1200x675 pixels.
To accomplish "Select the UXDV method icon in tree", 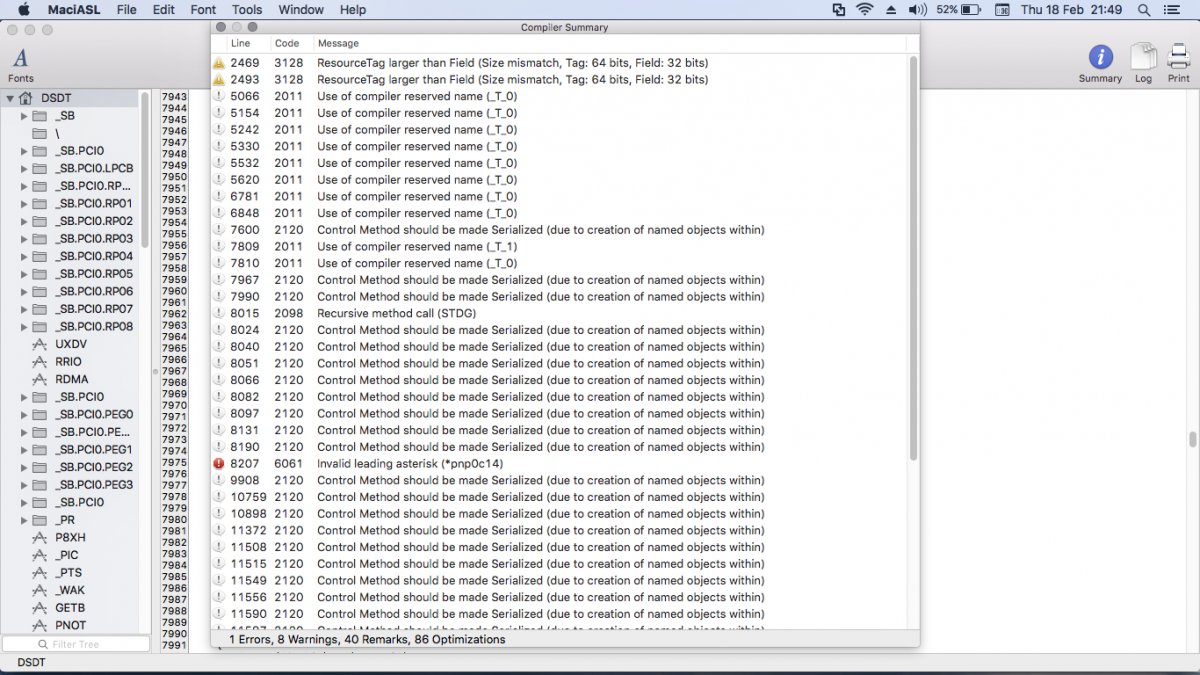I will (x=40, y=344).
